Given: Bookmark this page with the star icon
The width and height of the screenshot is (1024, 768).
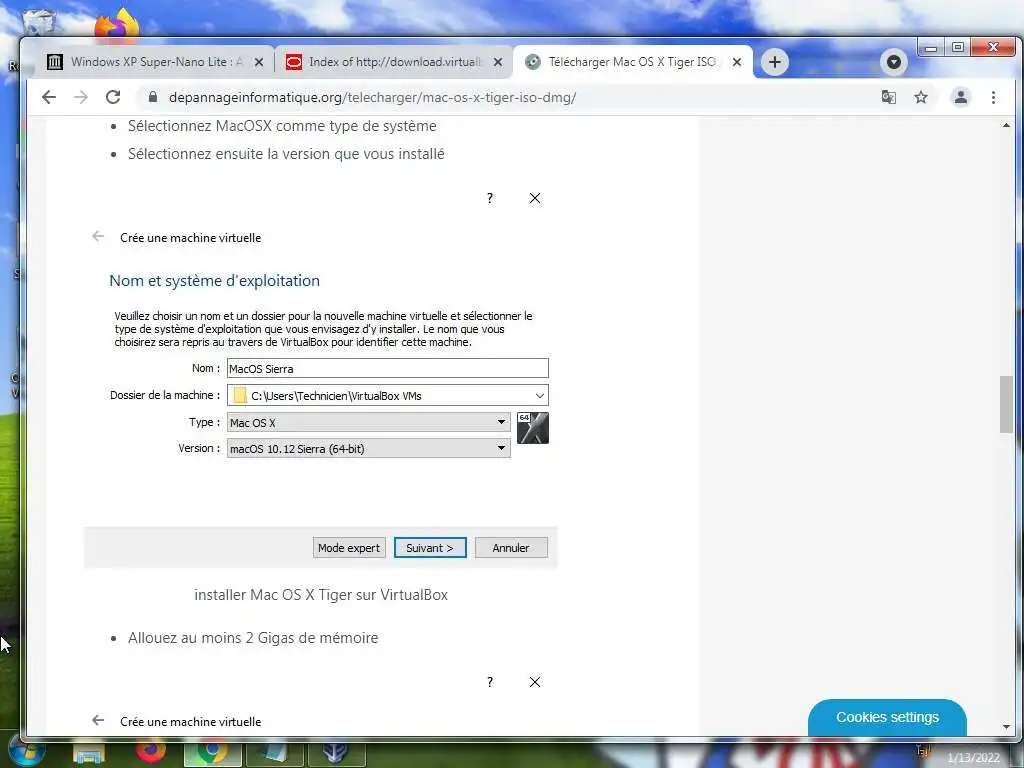Looking at the screenshot, I should point(921,97).
